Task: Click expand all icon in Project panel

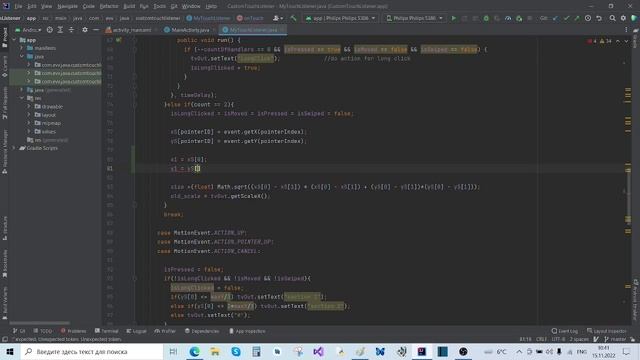Action: coord(60,30)
